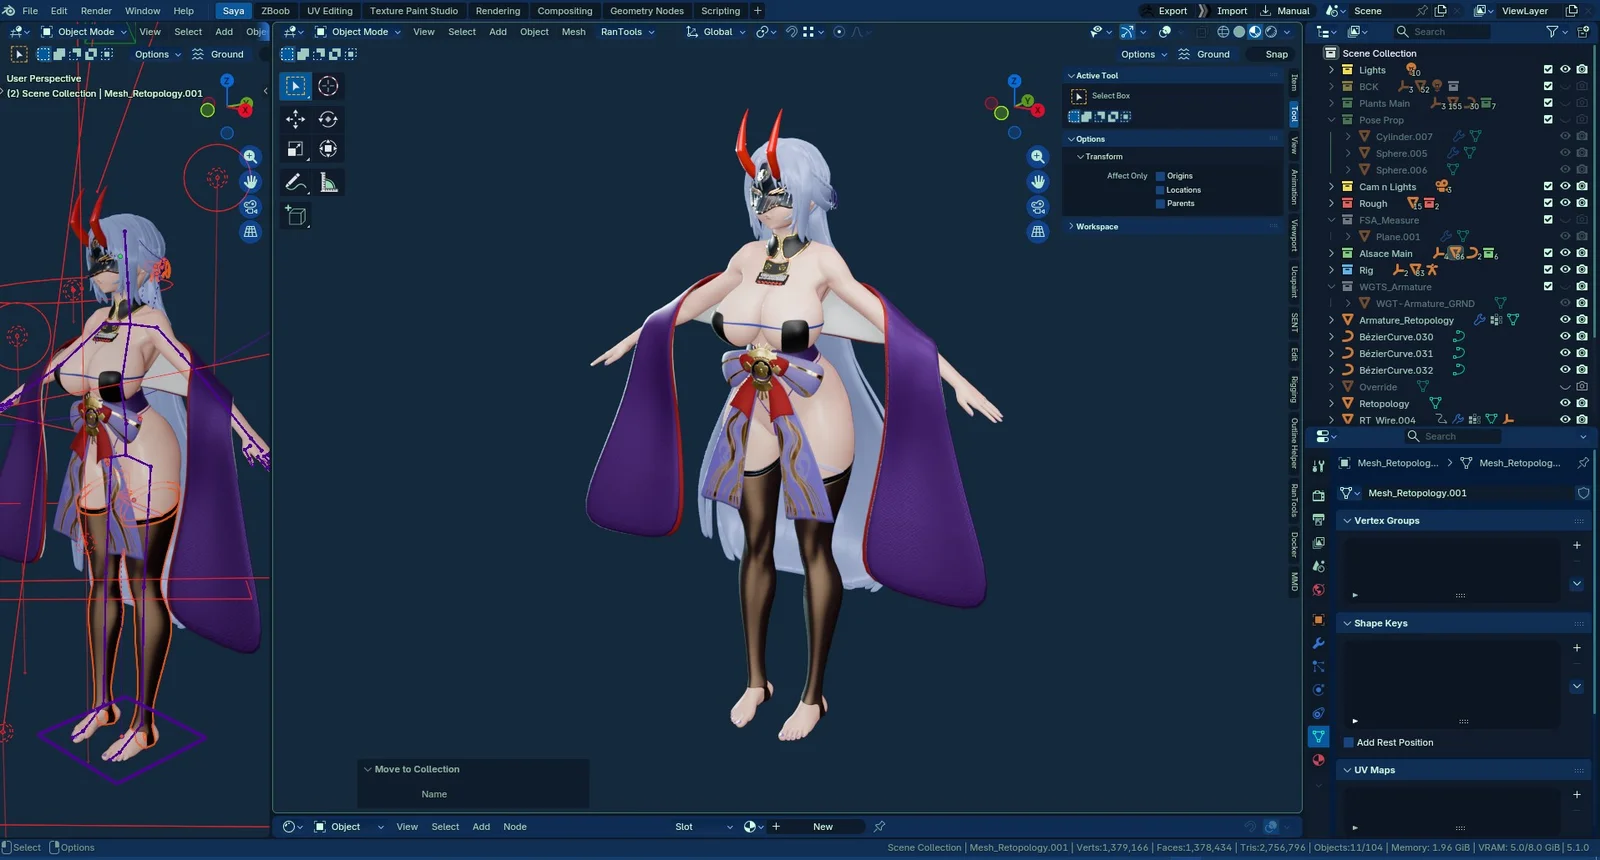Toggle the pin icon in properties breadcrumb

point(1583,463)
